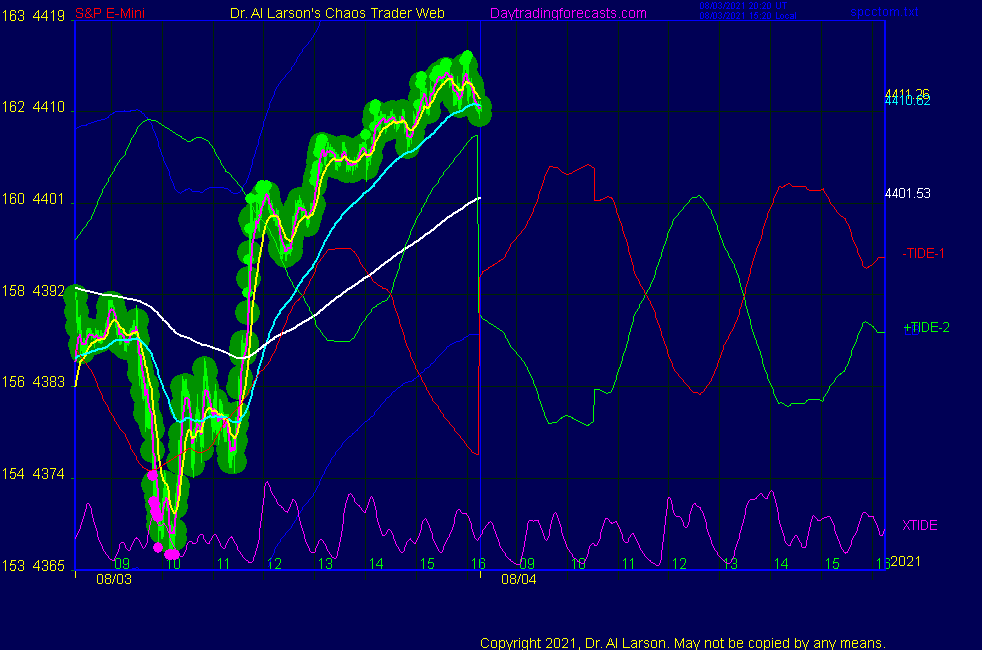Click the 08/04 date marker on the time axis
982x650 pixels.
pos(519,578)
